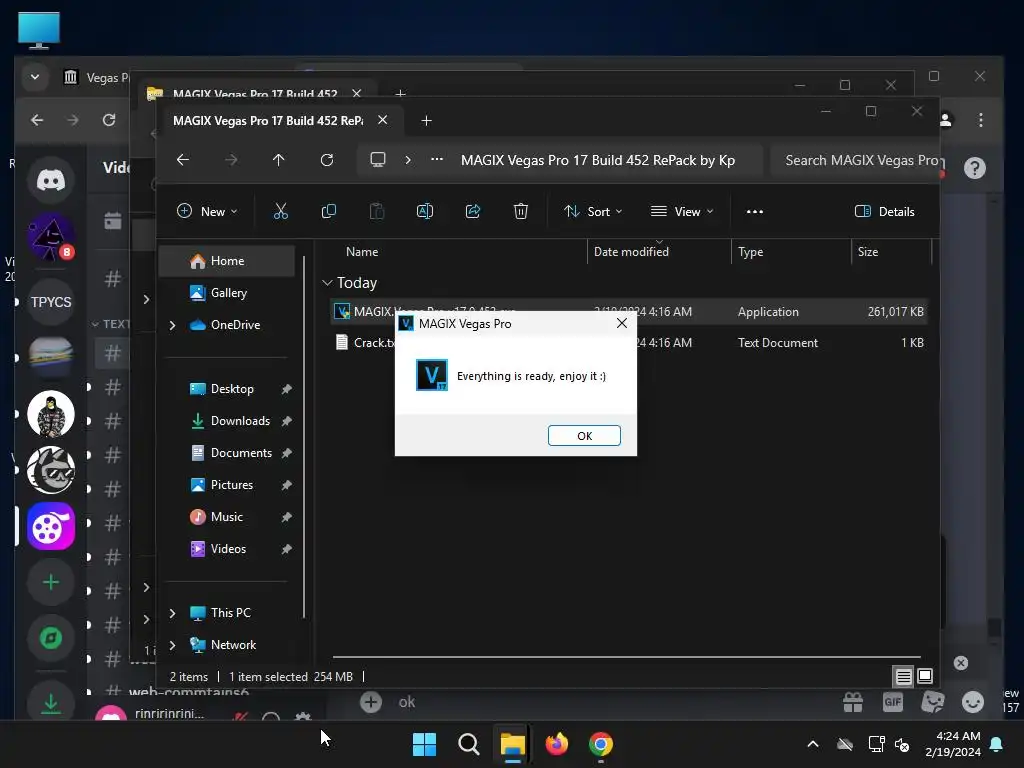This screenshot has height=768, width=1024.
Task: Unpin Videos using its pin icon
Action: 286,549
